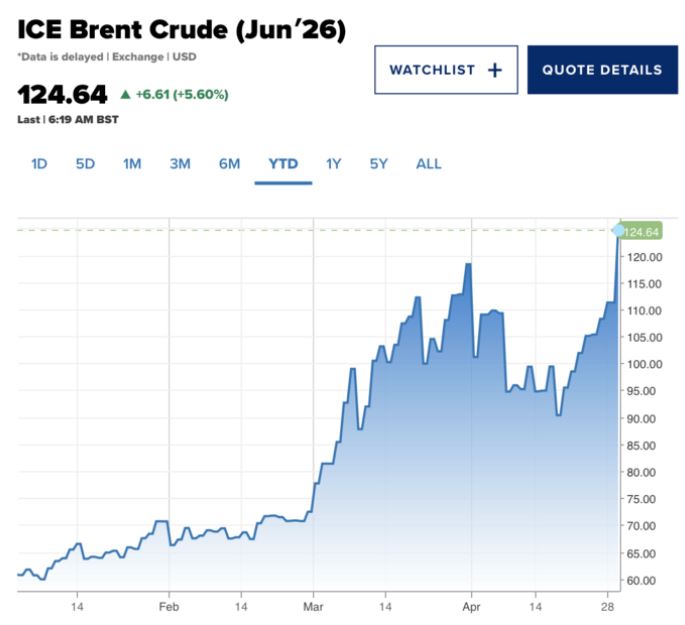The width and height of the screenshot is (685, 625).
Task: Show the 1M chart range
Action: 132,164
